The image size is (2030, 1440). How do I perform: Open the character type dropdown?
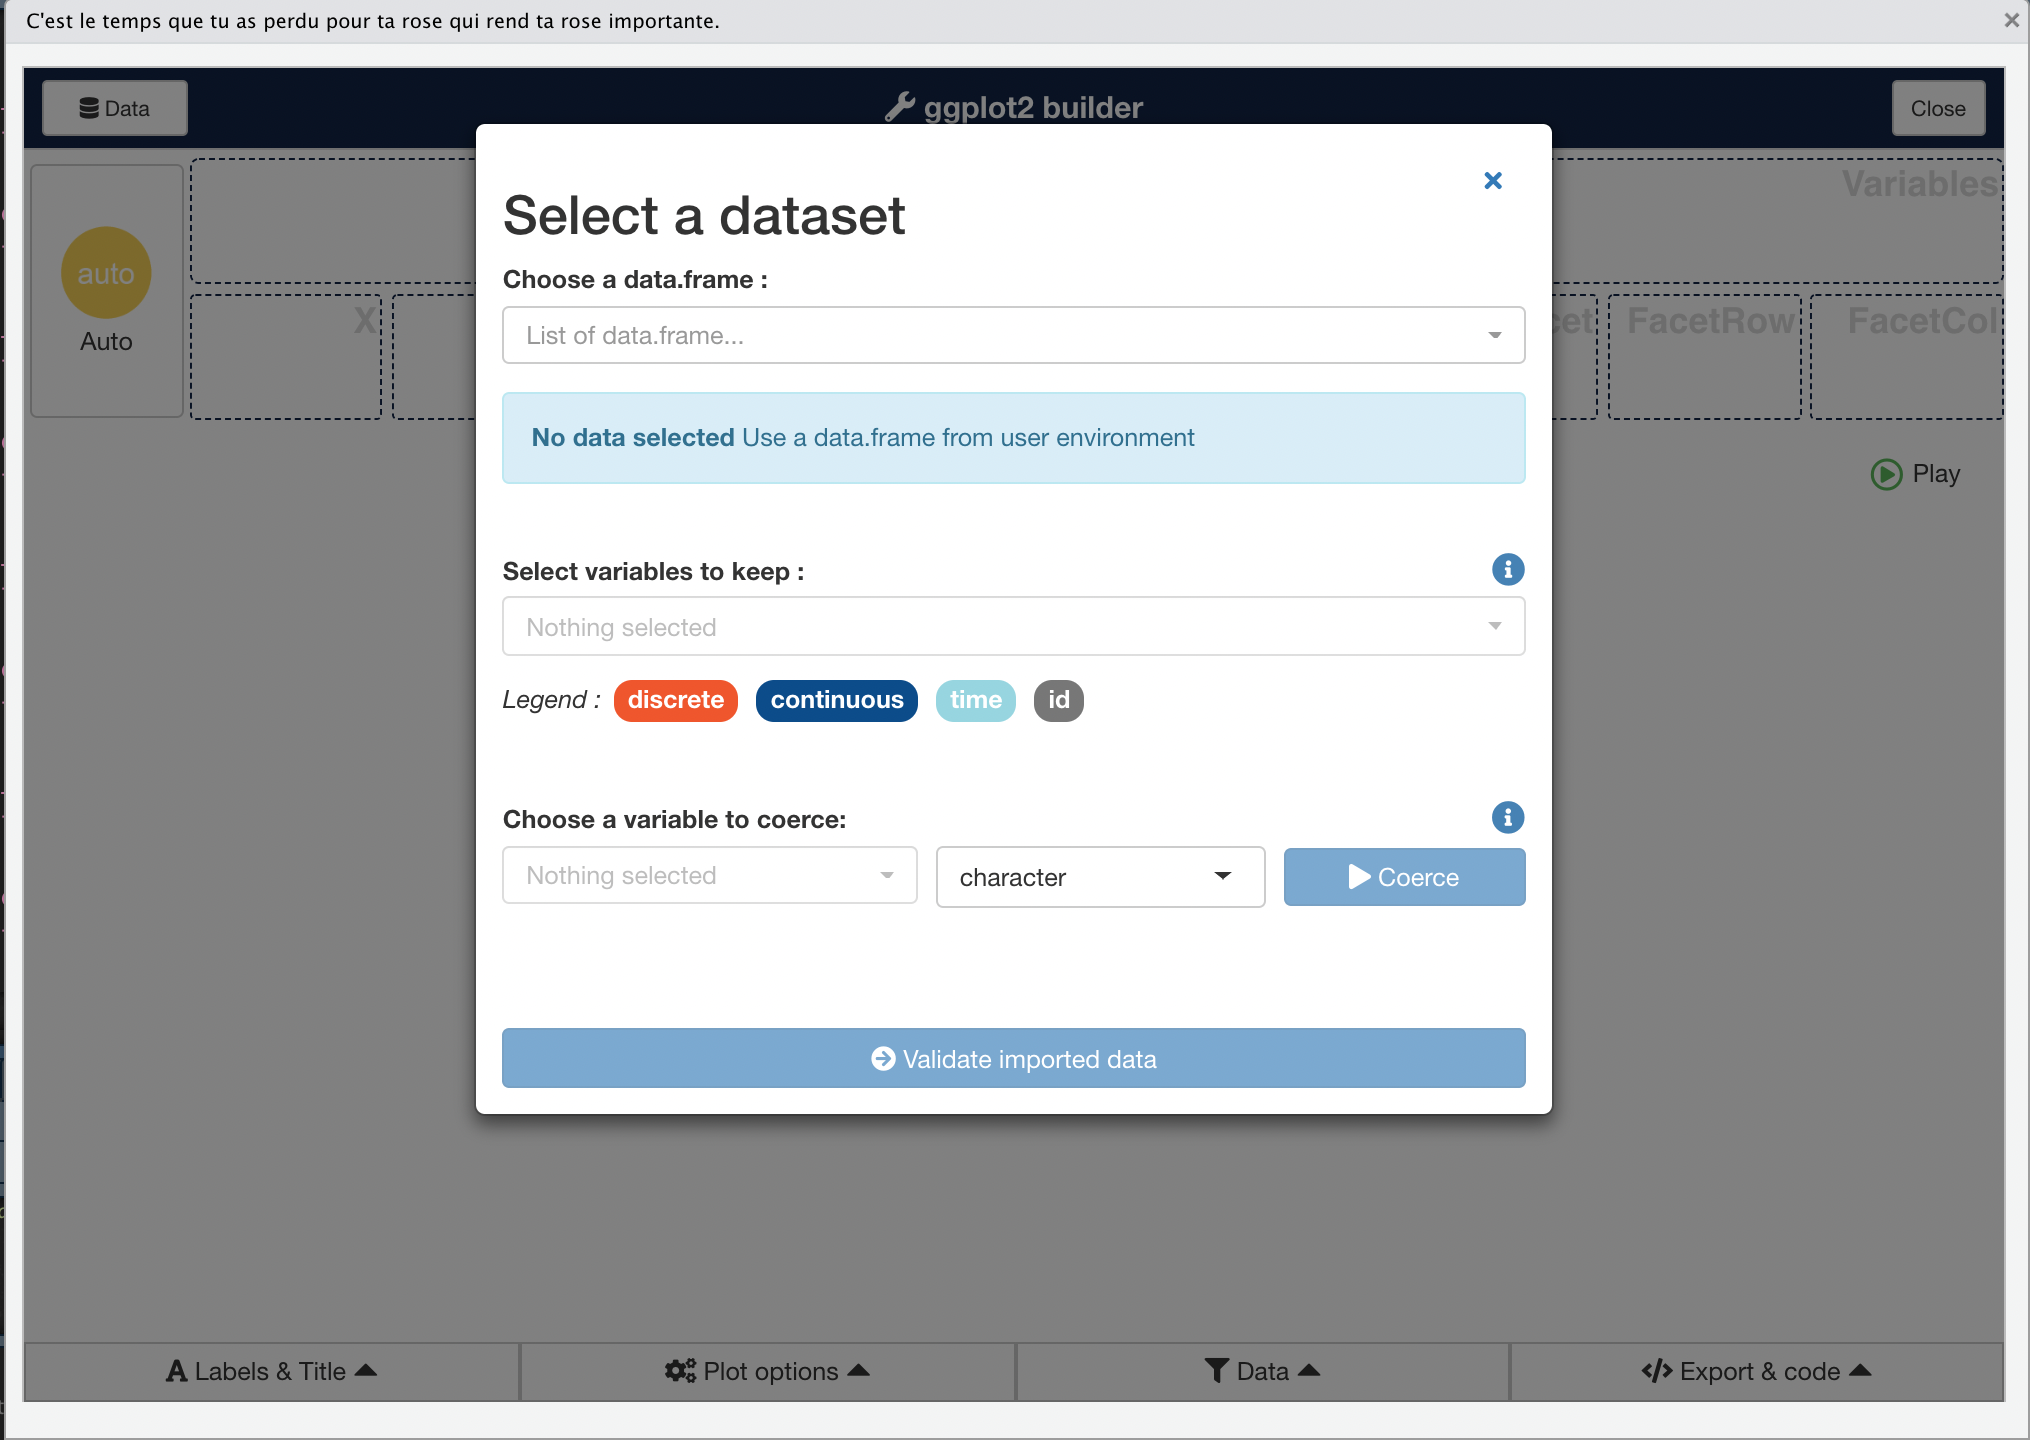pyautogui.click(x=1100, y=877)
